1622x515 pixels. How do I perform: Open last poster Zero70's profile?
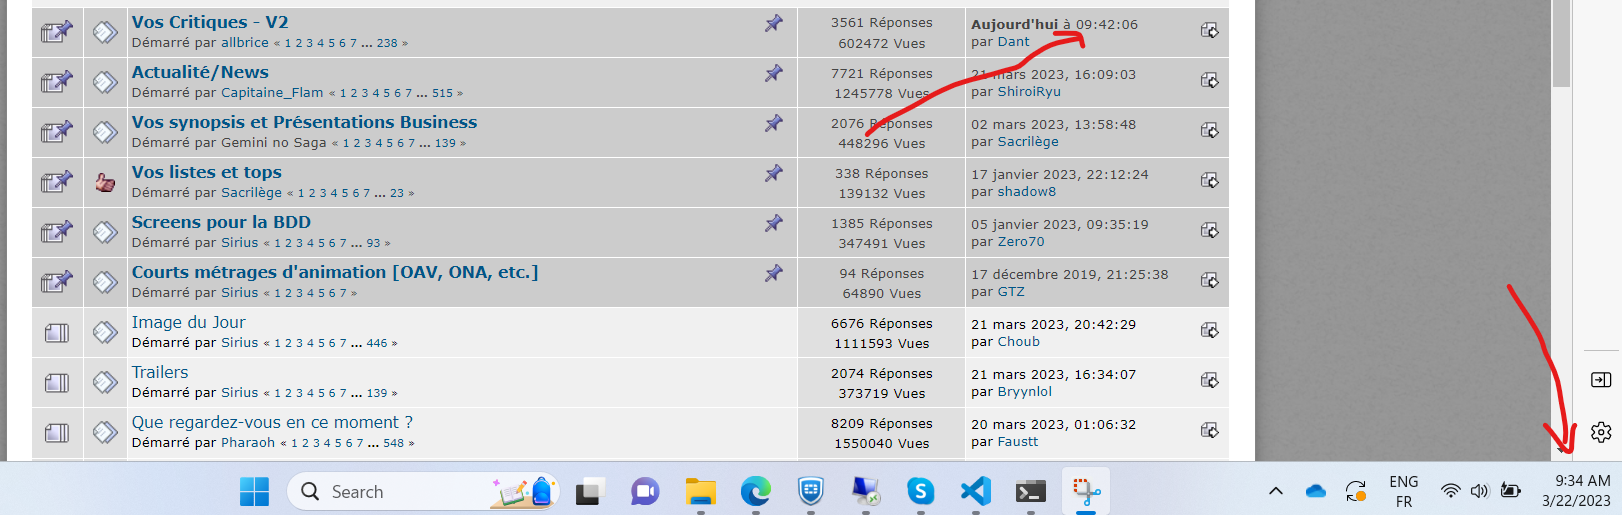1021,242
